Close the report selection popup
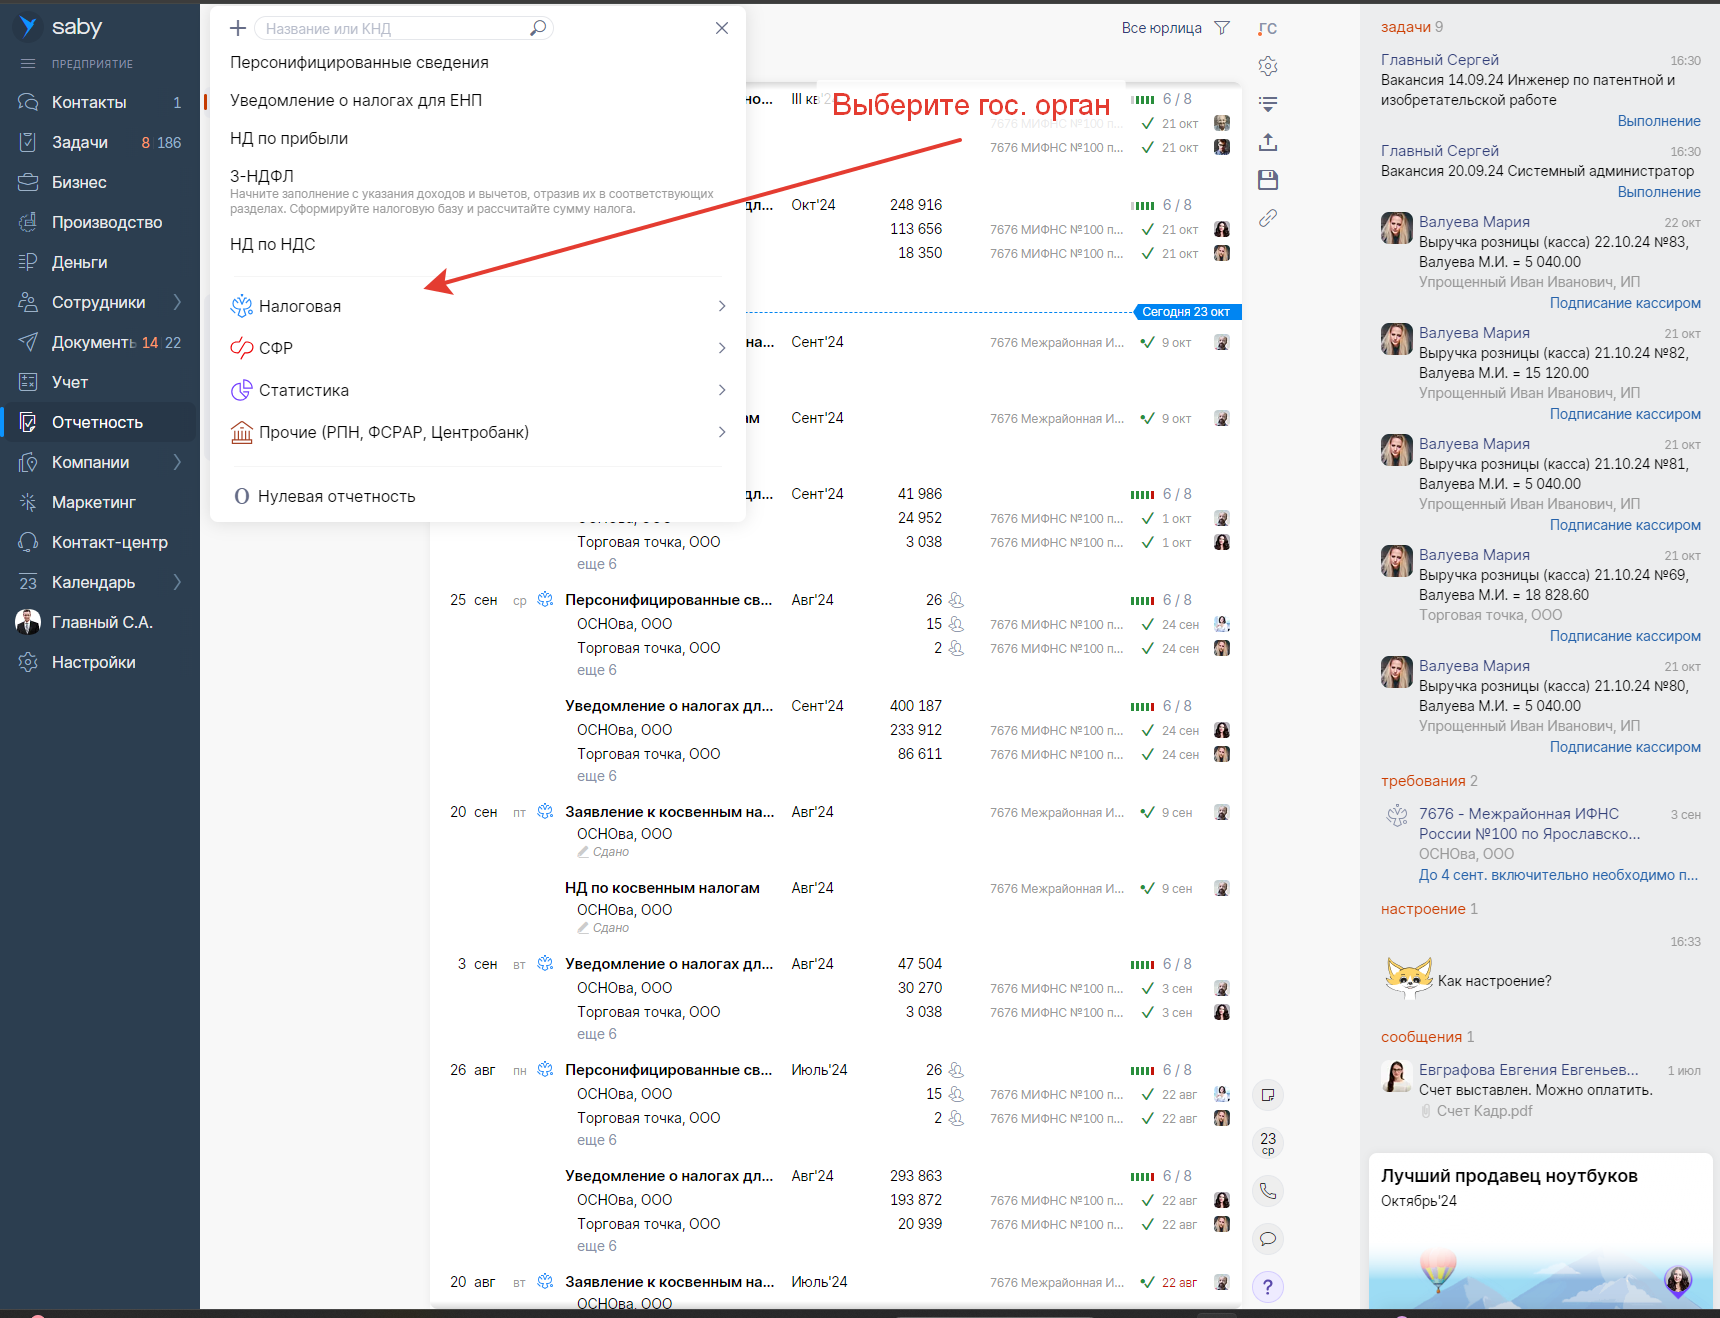 point(722,28)
